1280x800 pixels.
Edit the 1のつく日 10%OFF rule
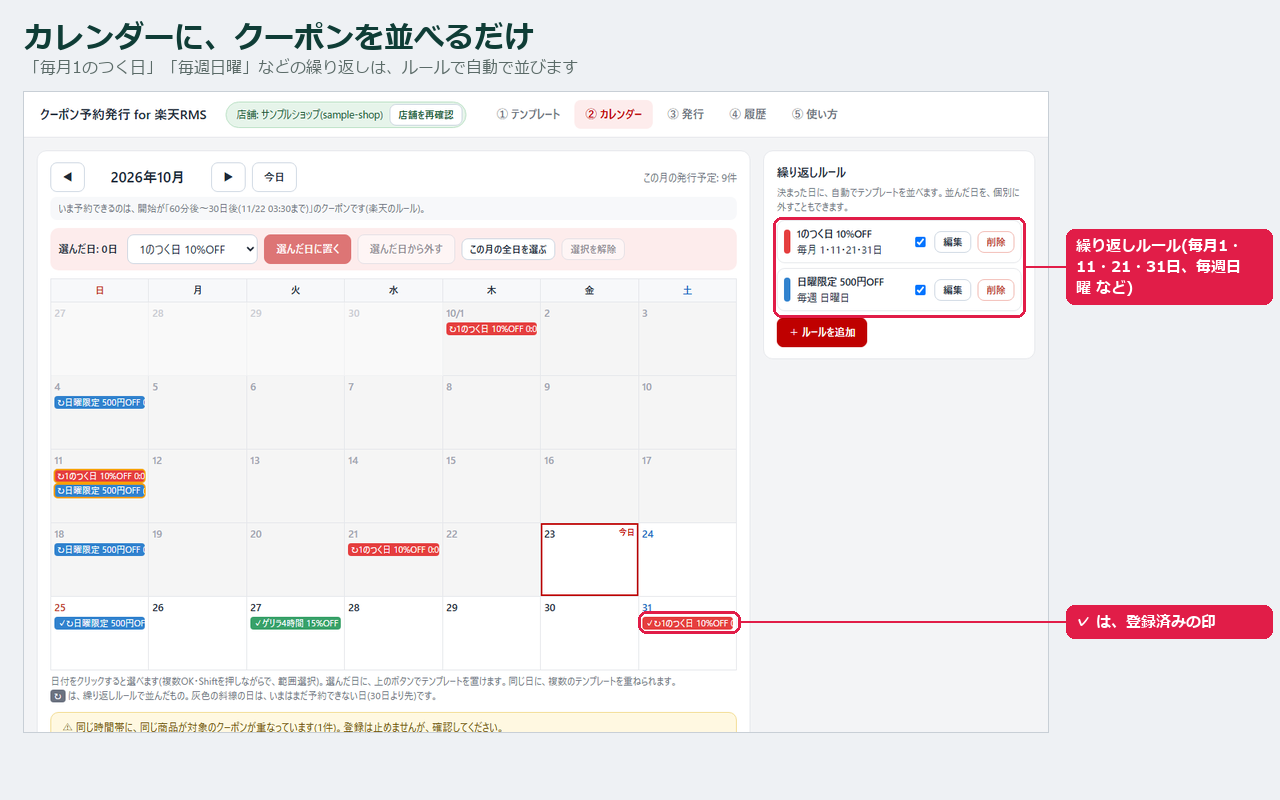pyautogui.click(x=952, y=242)
